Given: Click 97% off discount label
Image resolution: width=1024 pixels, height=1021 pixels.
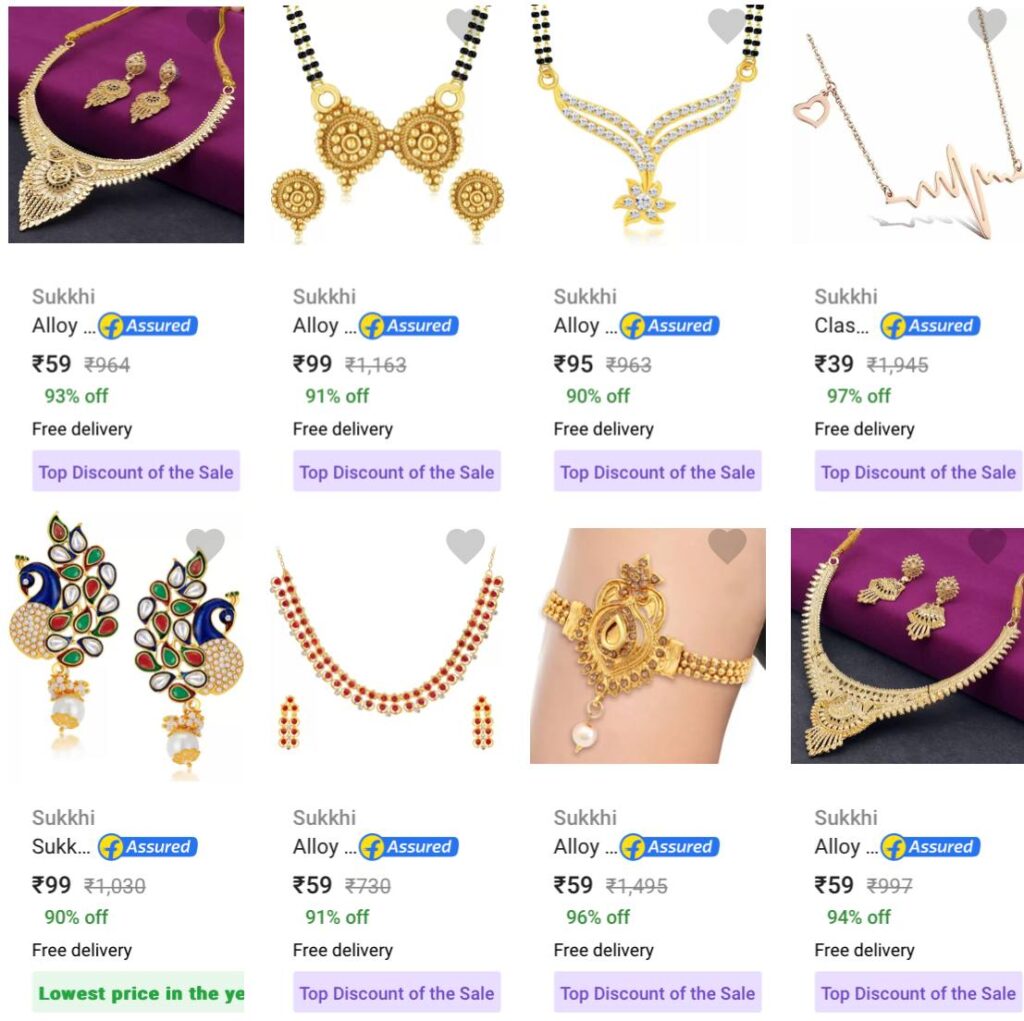Looking at the screenshot, I should pos(859,396).
